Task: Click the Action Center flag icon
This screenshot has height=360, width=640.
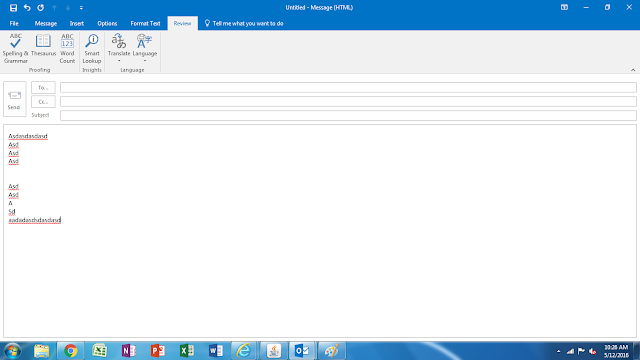Action: [581, 351]
